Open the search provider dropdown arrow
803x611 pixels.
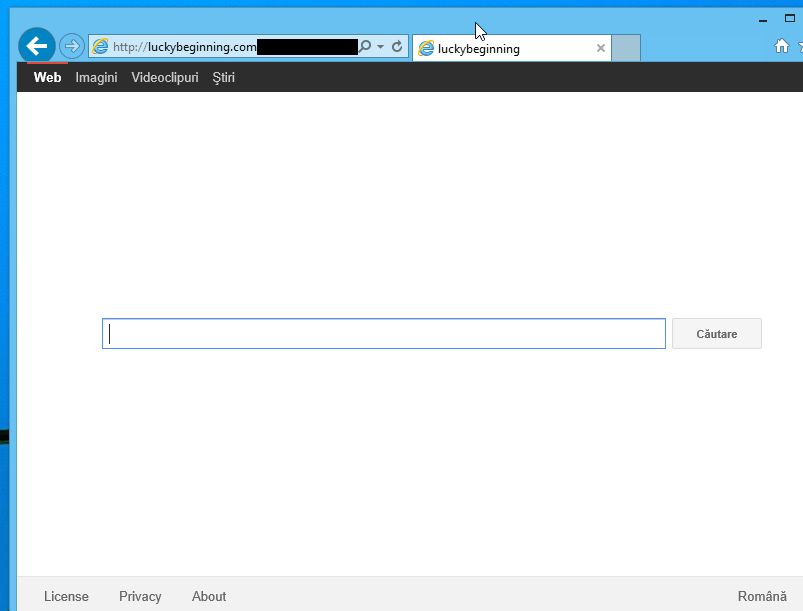pos(378,46)
